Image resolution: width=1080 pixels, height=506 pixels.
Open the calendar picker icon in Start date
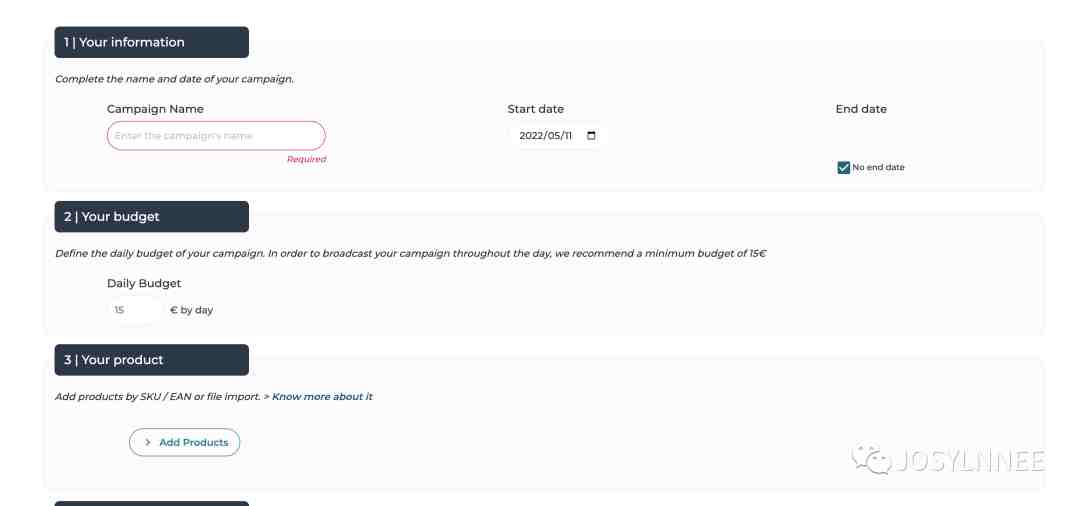(x=591, y=136)
